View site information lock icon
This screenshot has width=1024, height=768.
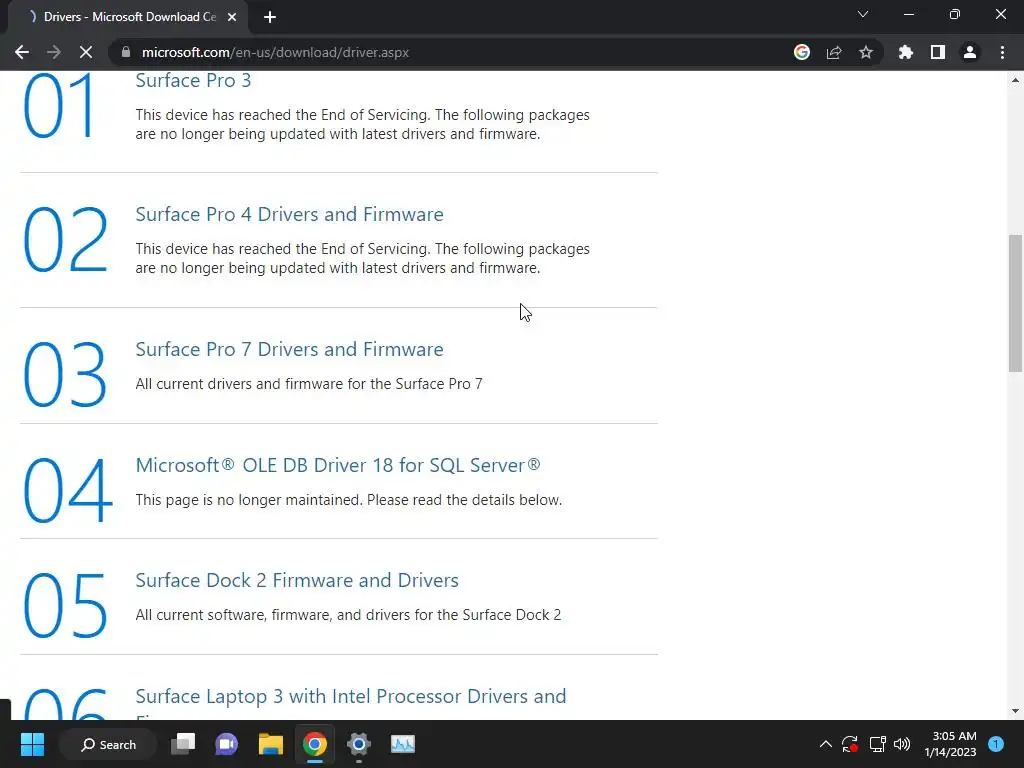click(x=126, y=52)
